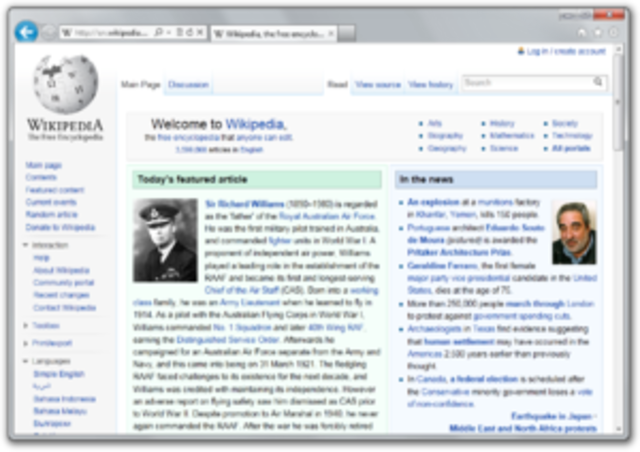This screenshot has width=640, height=452.
Task: Click the page vertical scrollbar thumb
Action: (x=619, y=102)
